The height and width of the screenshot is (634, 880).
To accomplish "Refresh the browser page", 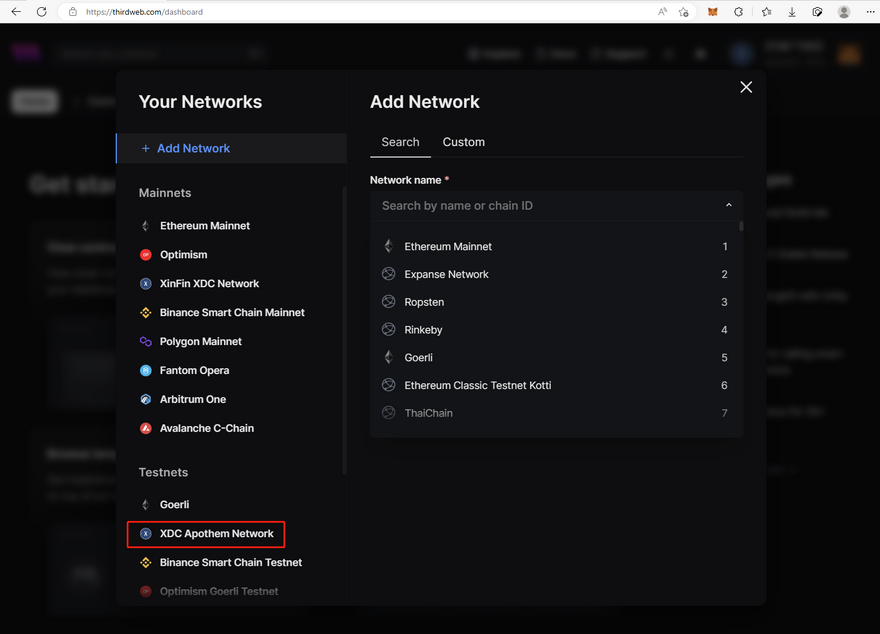I will [41, 12].
